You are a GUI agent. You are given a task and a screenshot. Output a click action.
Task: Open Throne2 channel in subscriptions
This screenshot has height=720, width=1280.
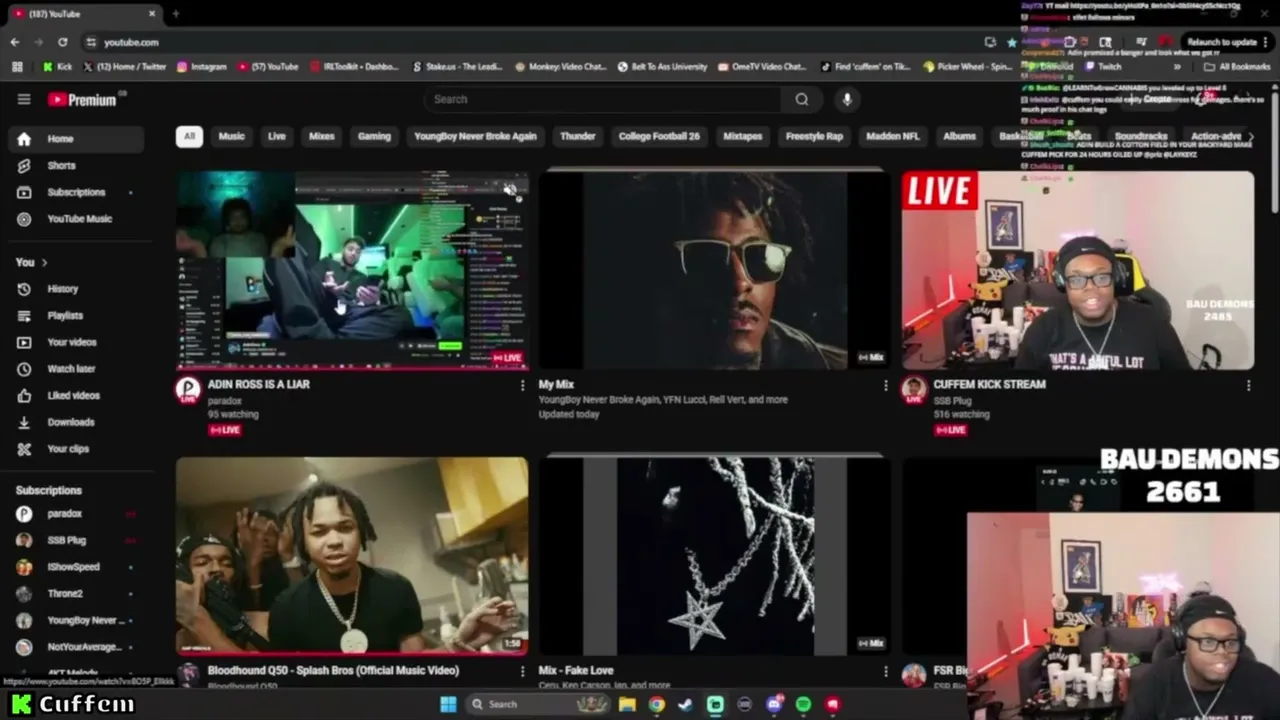click(76, 594)
